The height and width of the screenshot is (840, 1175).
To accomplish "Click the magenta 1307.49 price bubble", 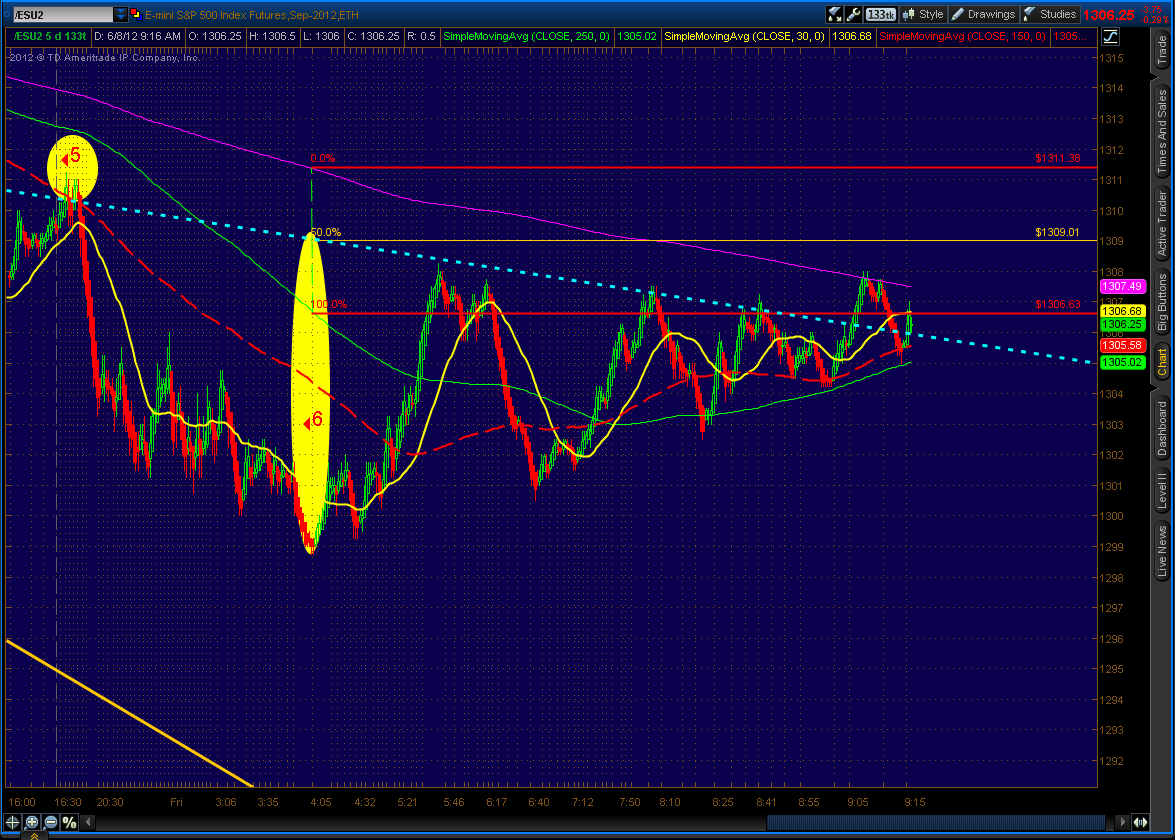I will point(1122,286).
